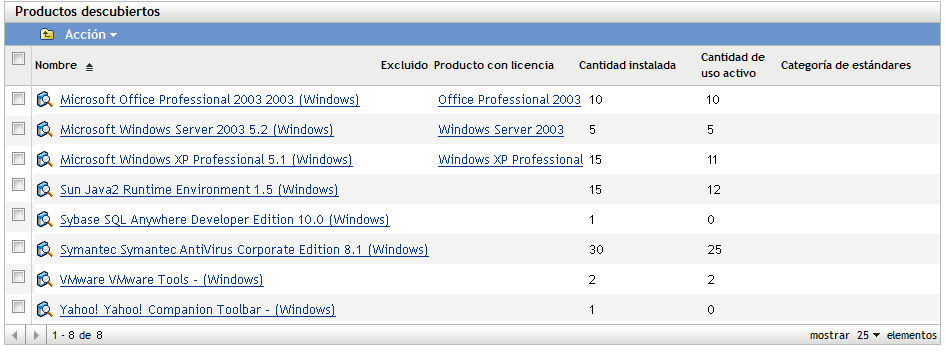Click active use quantity 11 for Windows XP

pyautogui.click(x=713, y=160)
